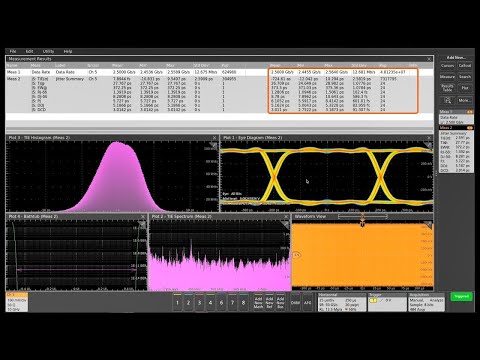Click Add New Math
Image resolution: width=480 pixels, height=360 pixels.
[258, 302]
